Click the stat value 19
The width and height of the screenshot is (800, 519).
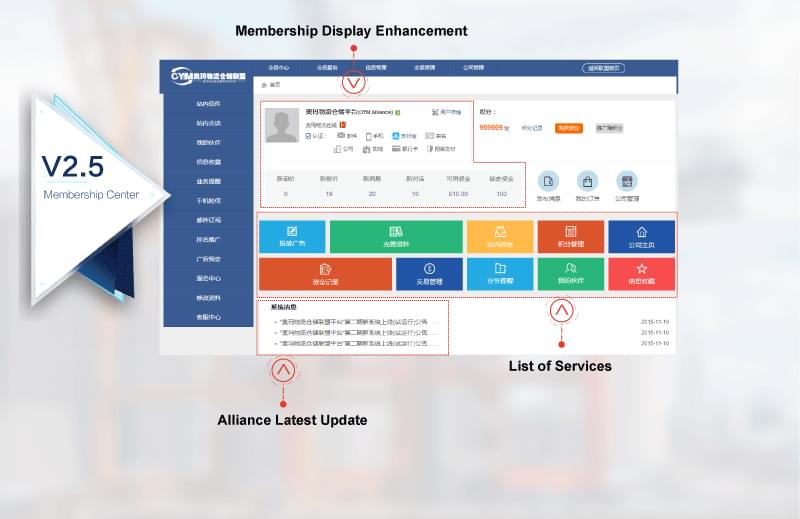[x=329, y=194]
